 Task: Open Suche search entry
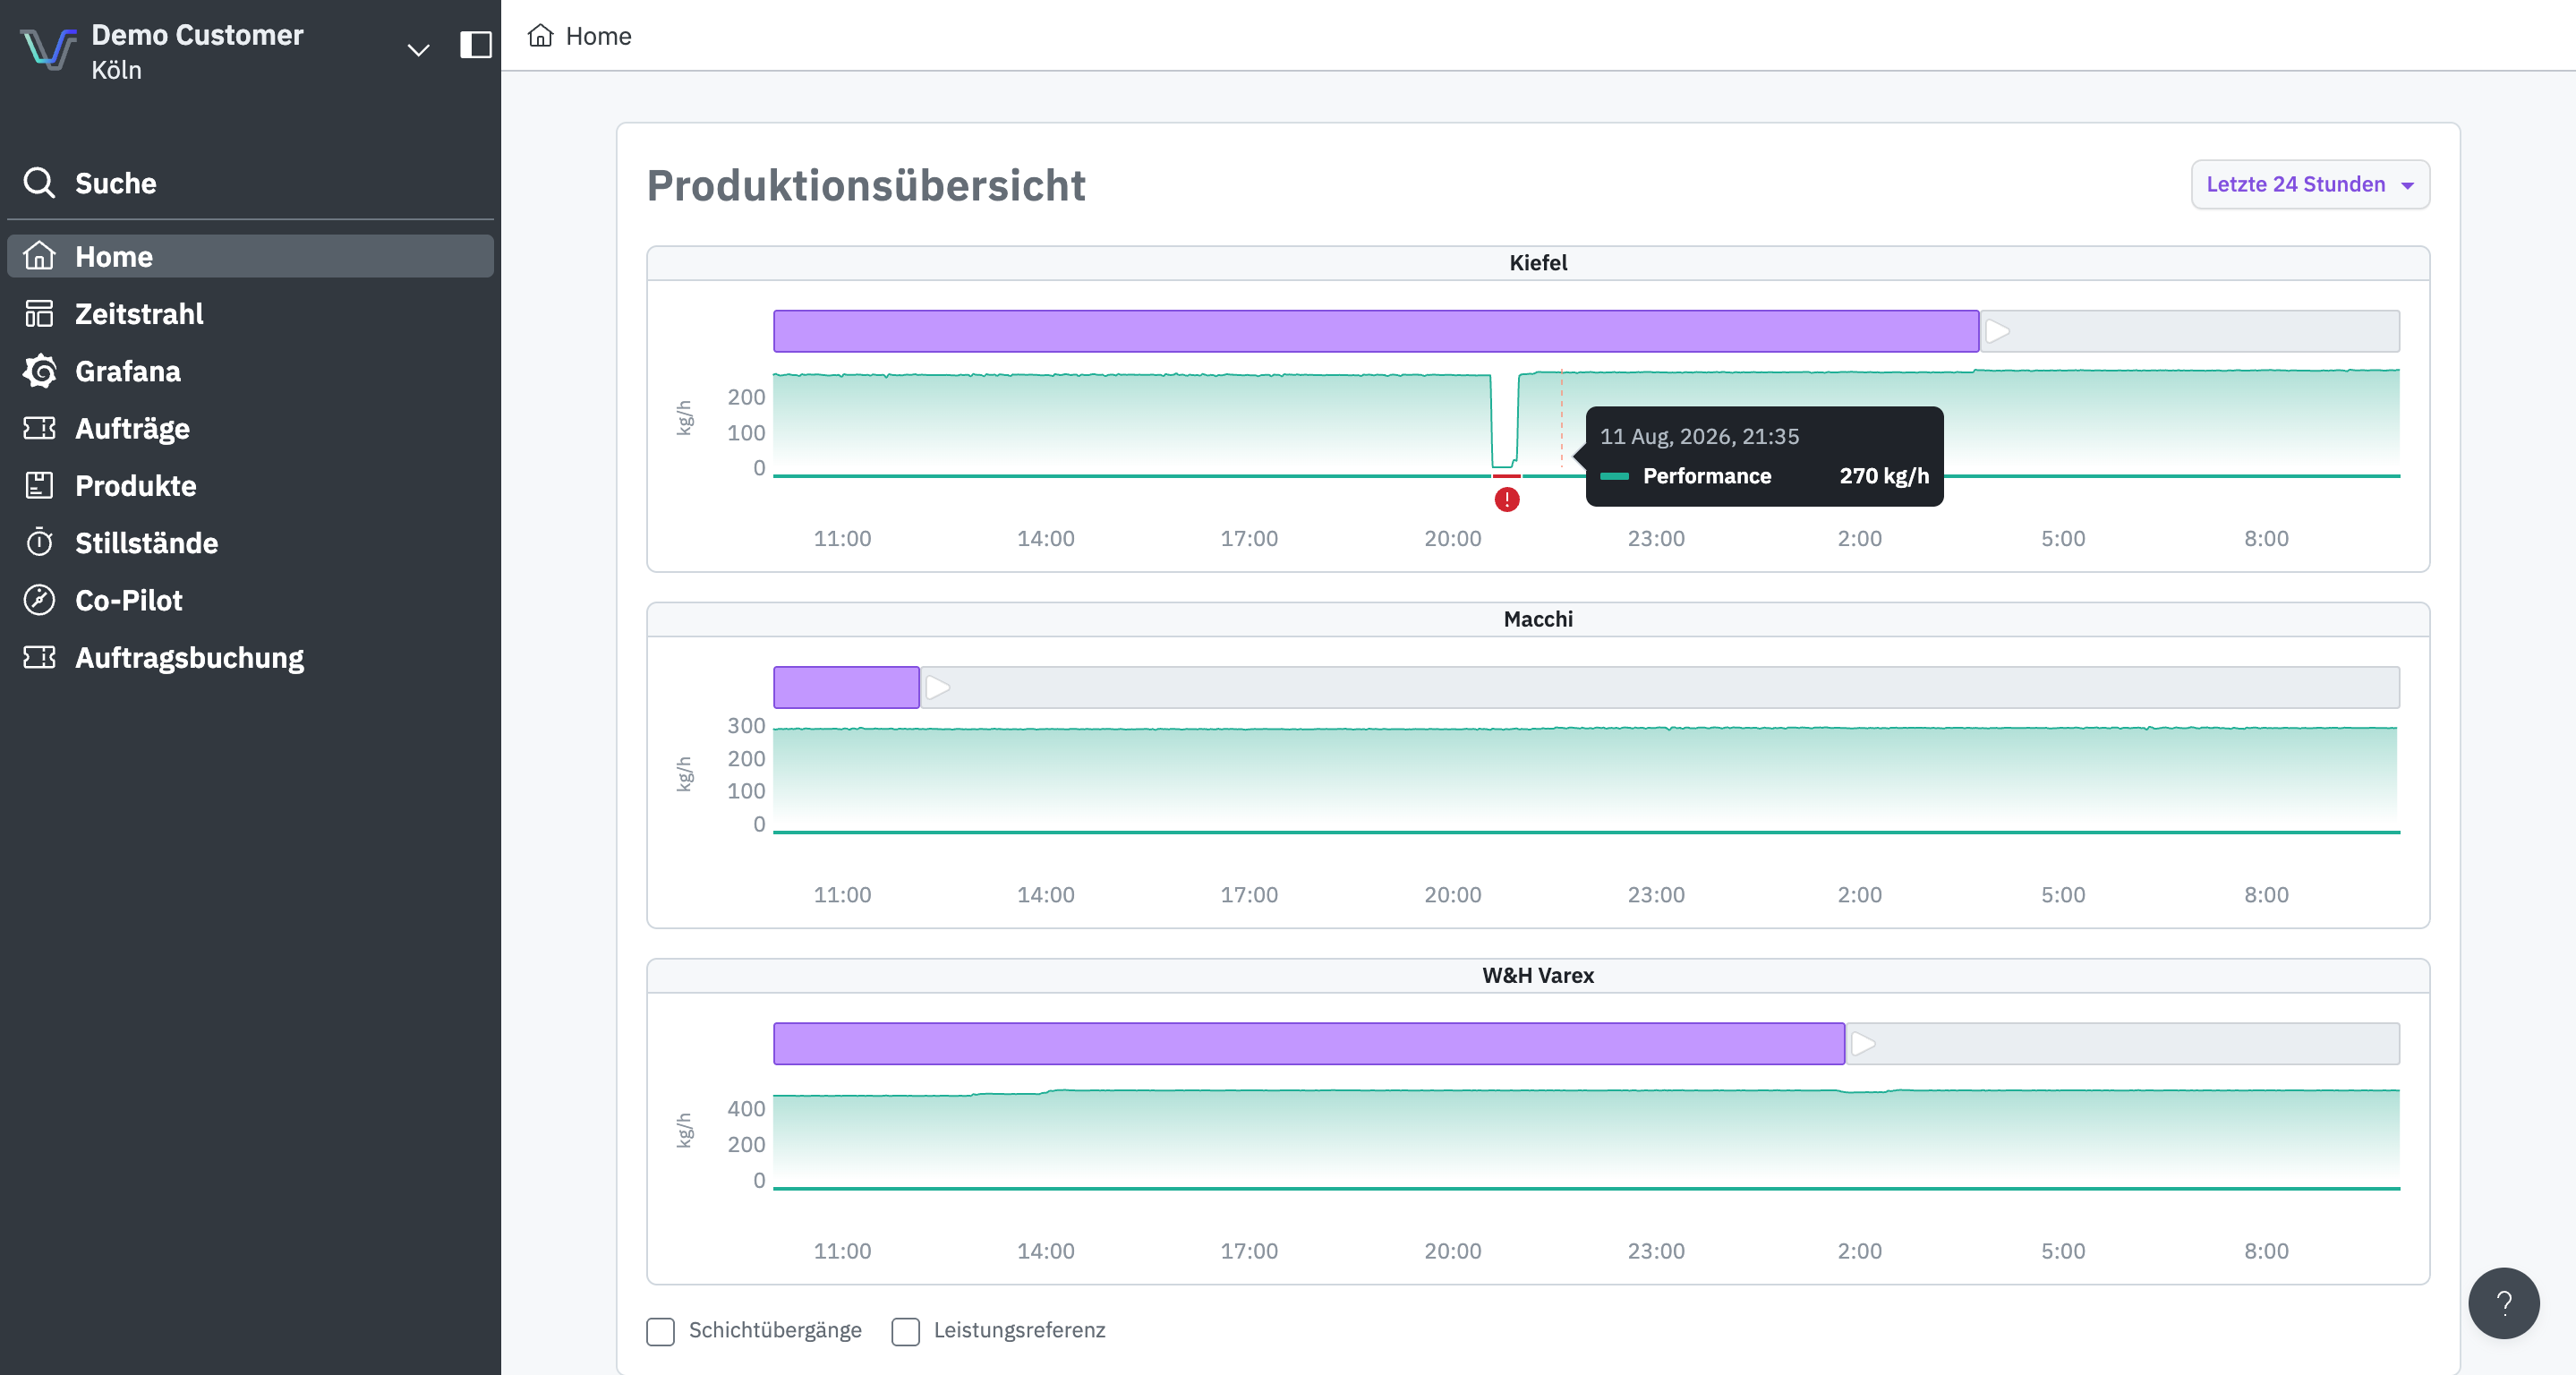(x=250, y=183)
